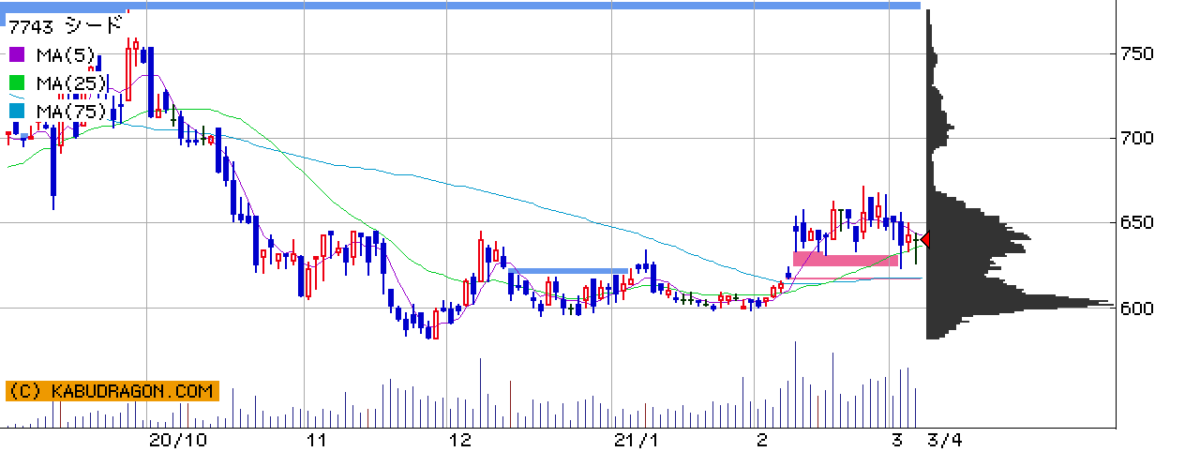This screenshot has height=452, width=1200.
Task: Click the pink support zone rectangle
Action: tap(845, 259)
